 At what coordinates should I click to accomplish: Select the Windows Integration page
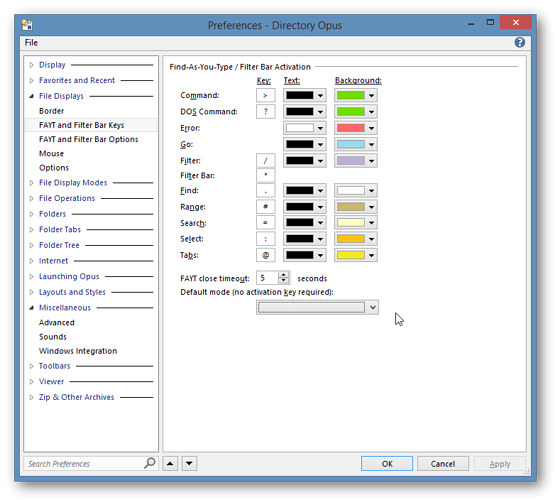click(78, 351)
